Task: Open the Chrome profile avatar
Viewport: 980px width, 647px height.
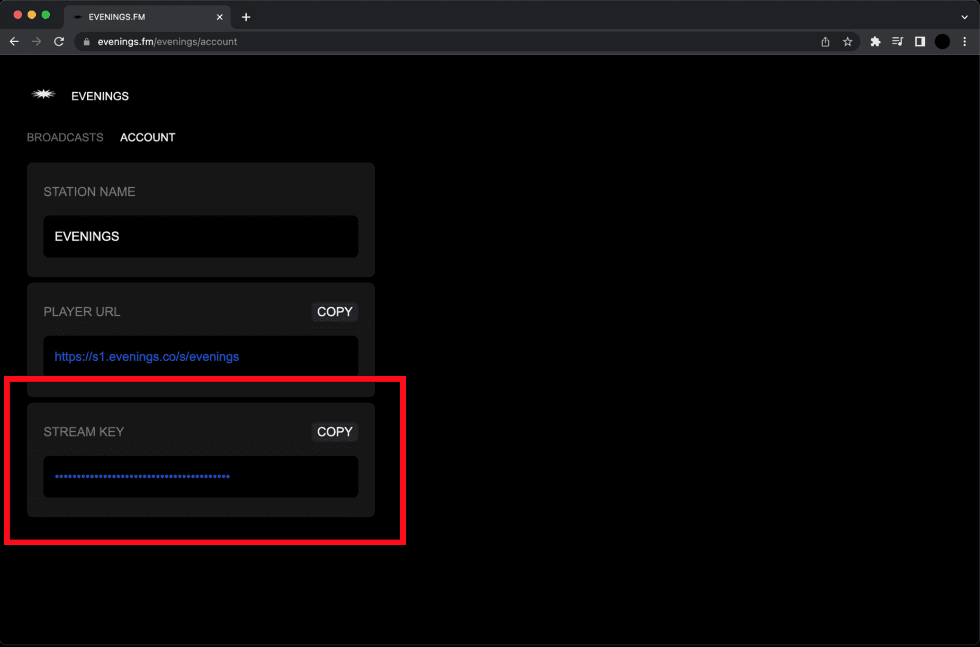Action: 942,42
